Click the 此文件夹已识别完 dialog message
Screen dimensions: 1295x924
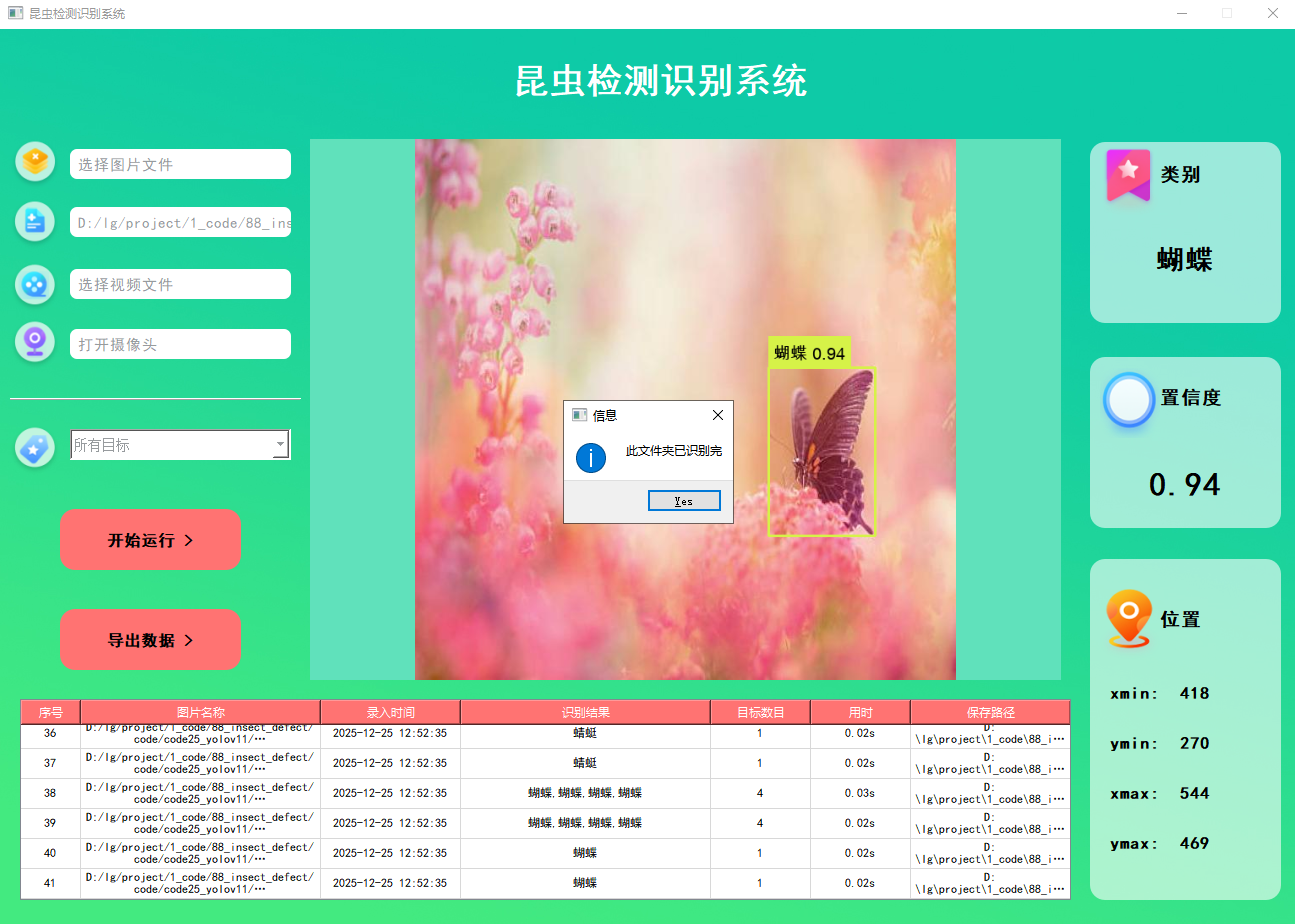point(674,451)
